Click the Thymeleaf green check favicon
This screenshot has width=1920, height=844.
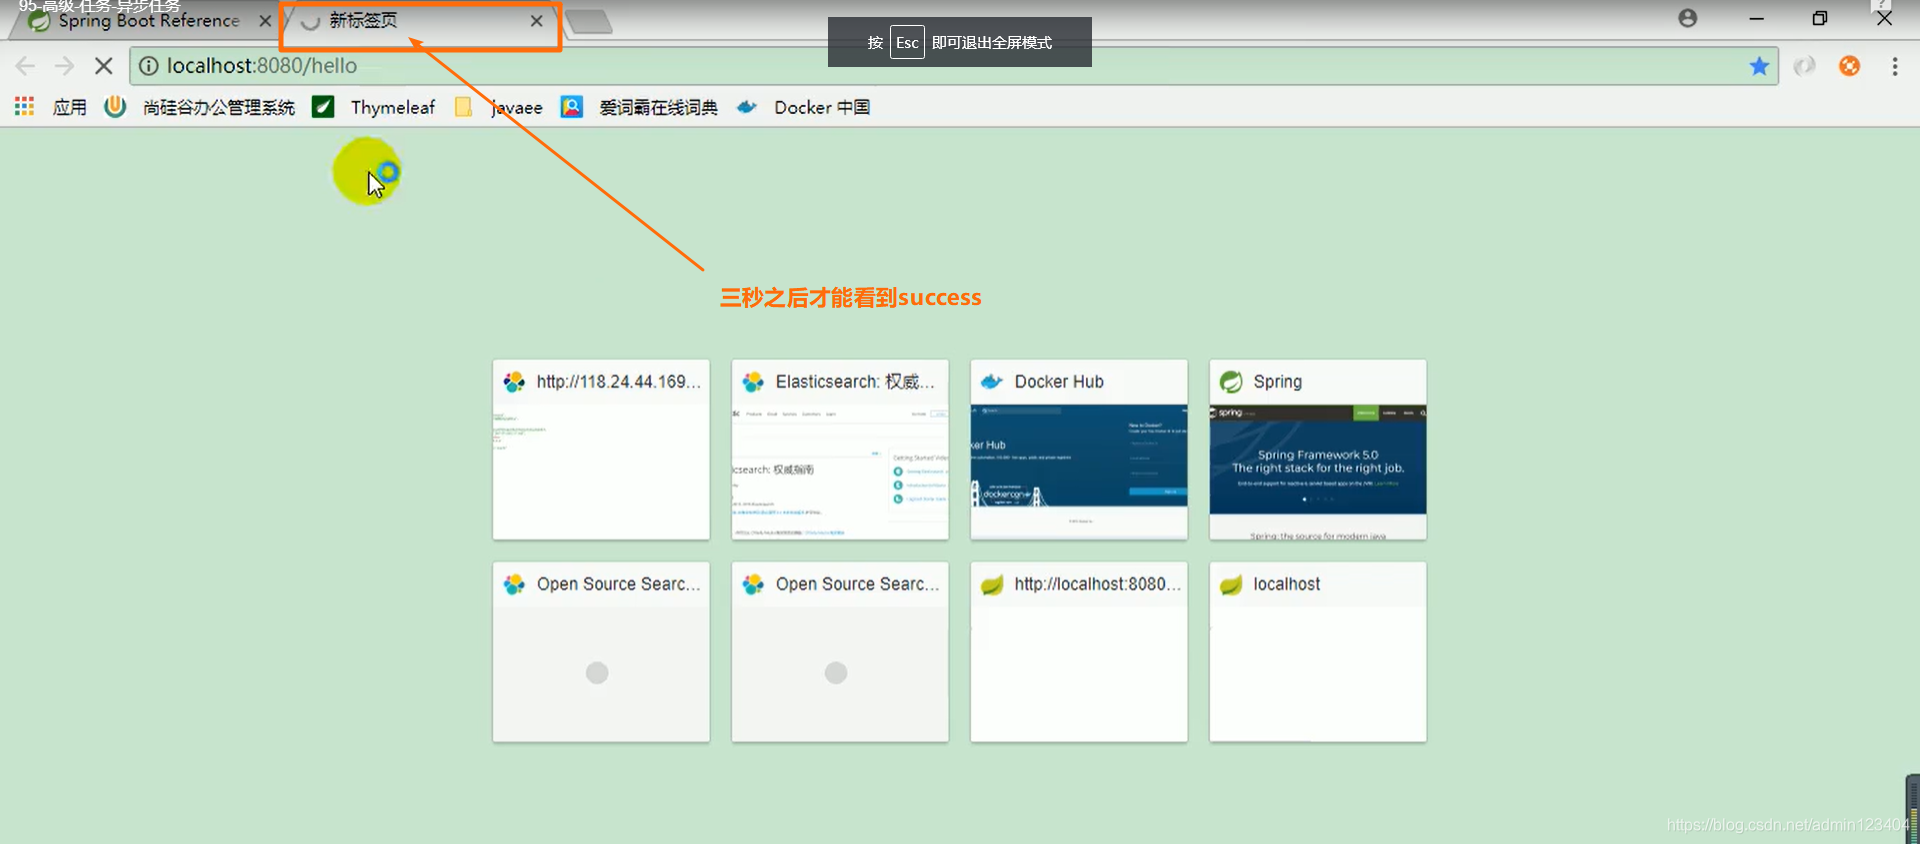323,107
